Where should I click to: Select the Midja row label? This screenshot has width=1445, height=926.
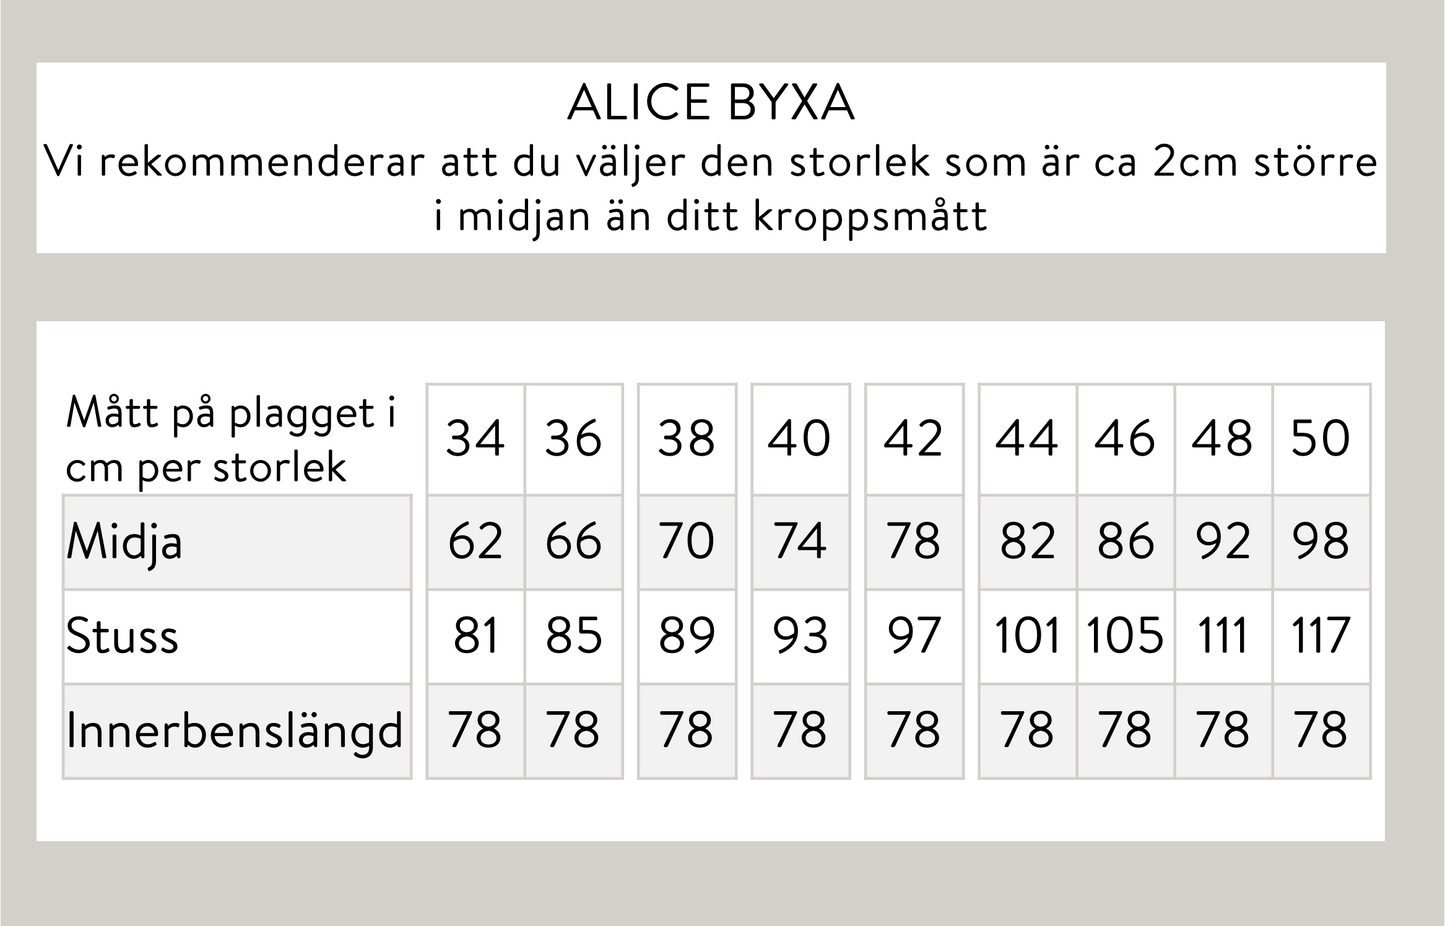[x=125, y=542]
